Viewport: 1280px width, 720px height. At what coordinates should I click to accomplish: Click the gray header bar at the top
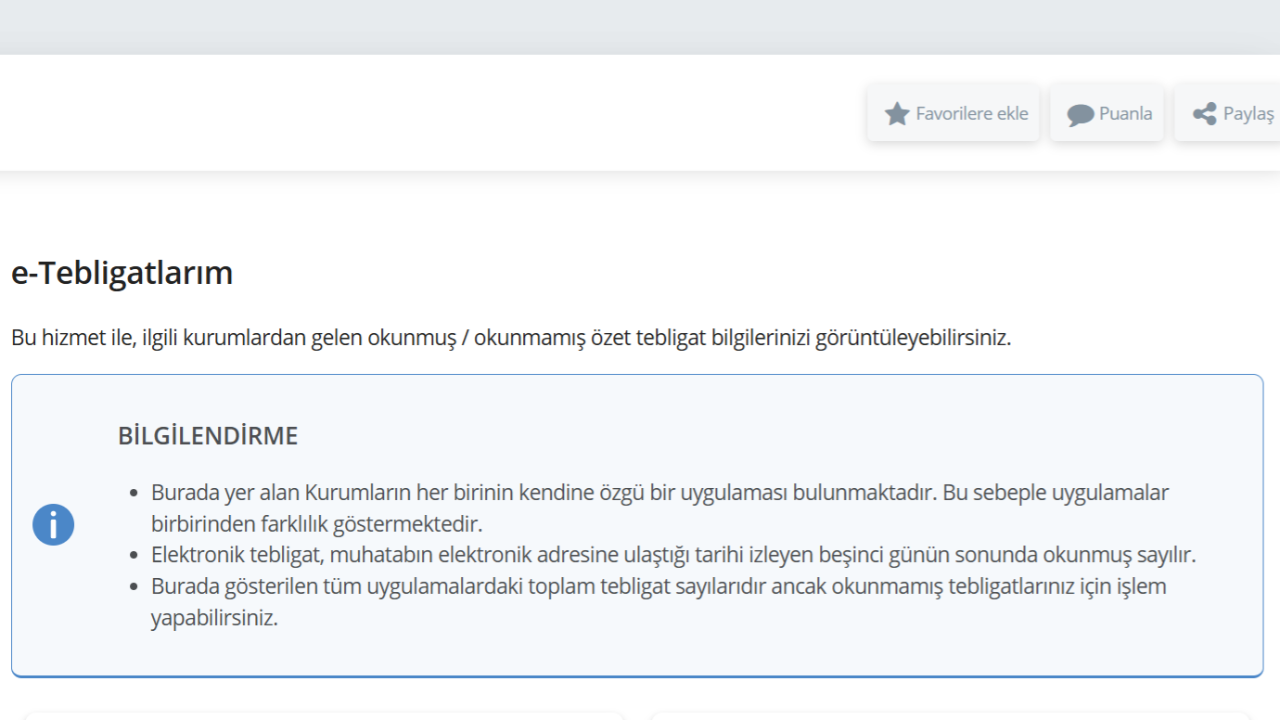pyautogui.click(x=640, y=27)
